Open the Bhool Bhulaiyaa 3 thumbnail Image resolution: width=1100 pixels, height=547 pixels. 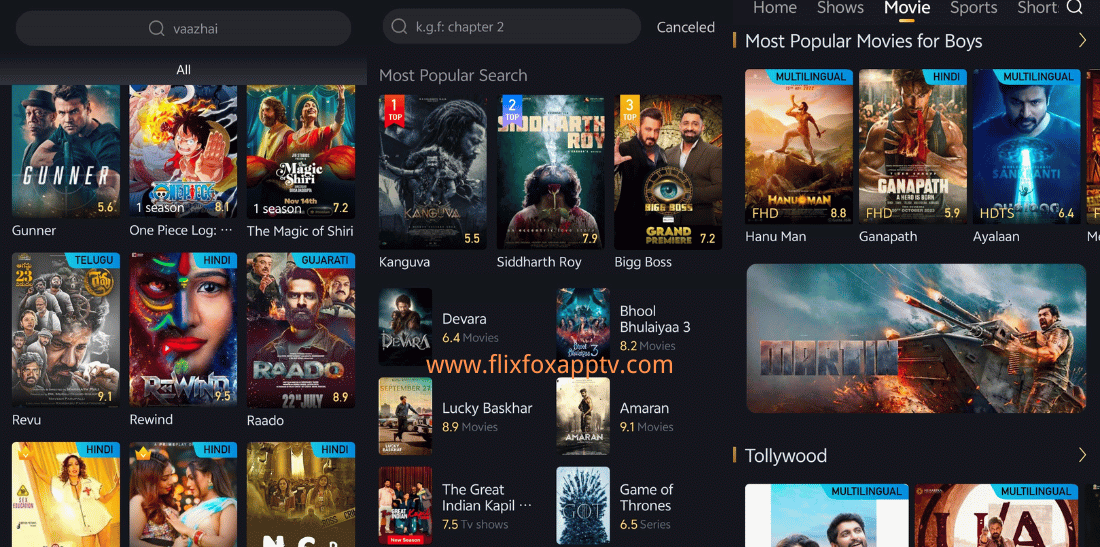pos(583,326)
